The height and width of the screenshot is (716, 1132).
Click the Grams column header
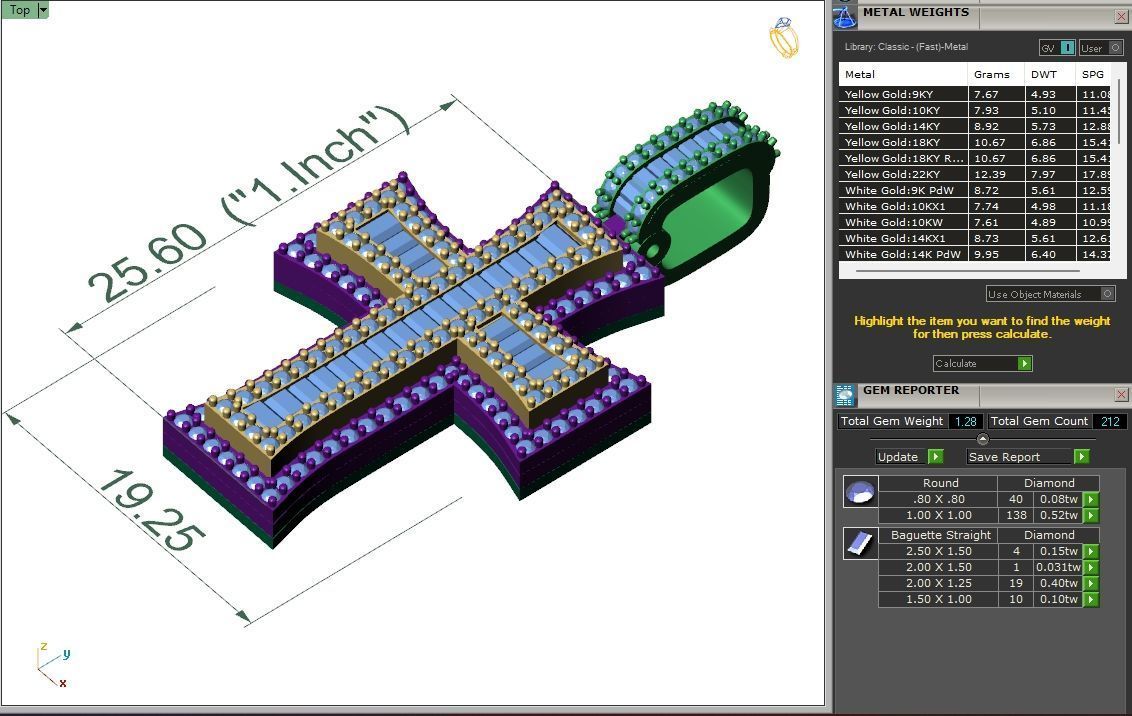coord(996,74)
